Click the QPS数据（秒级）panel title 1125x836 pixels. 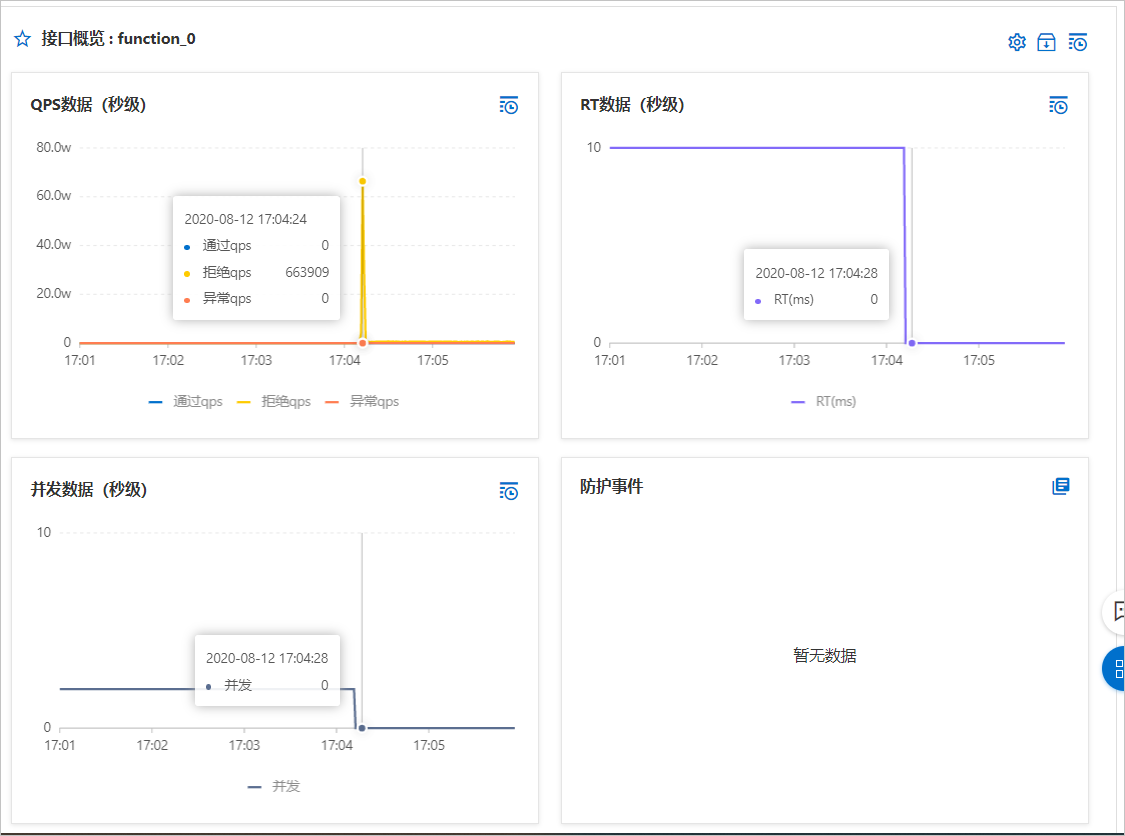point(88,105)
